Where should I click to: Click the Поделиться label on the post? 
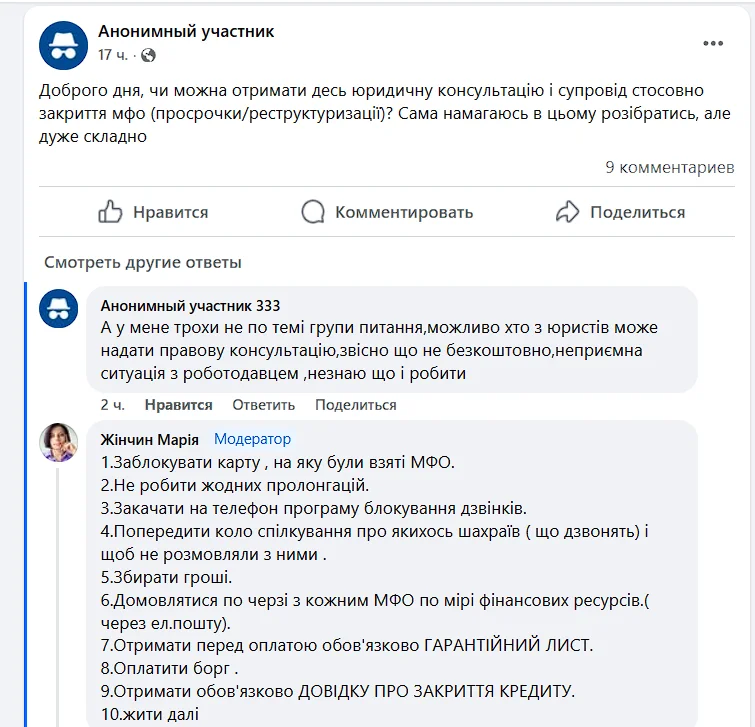(x=637, y=212)
